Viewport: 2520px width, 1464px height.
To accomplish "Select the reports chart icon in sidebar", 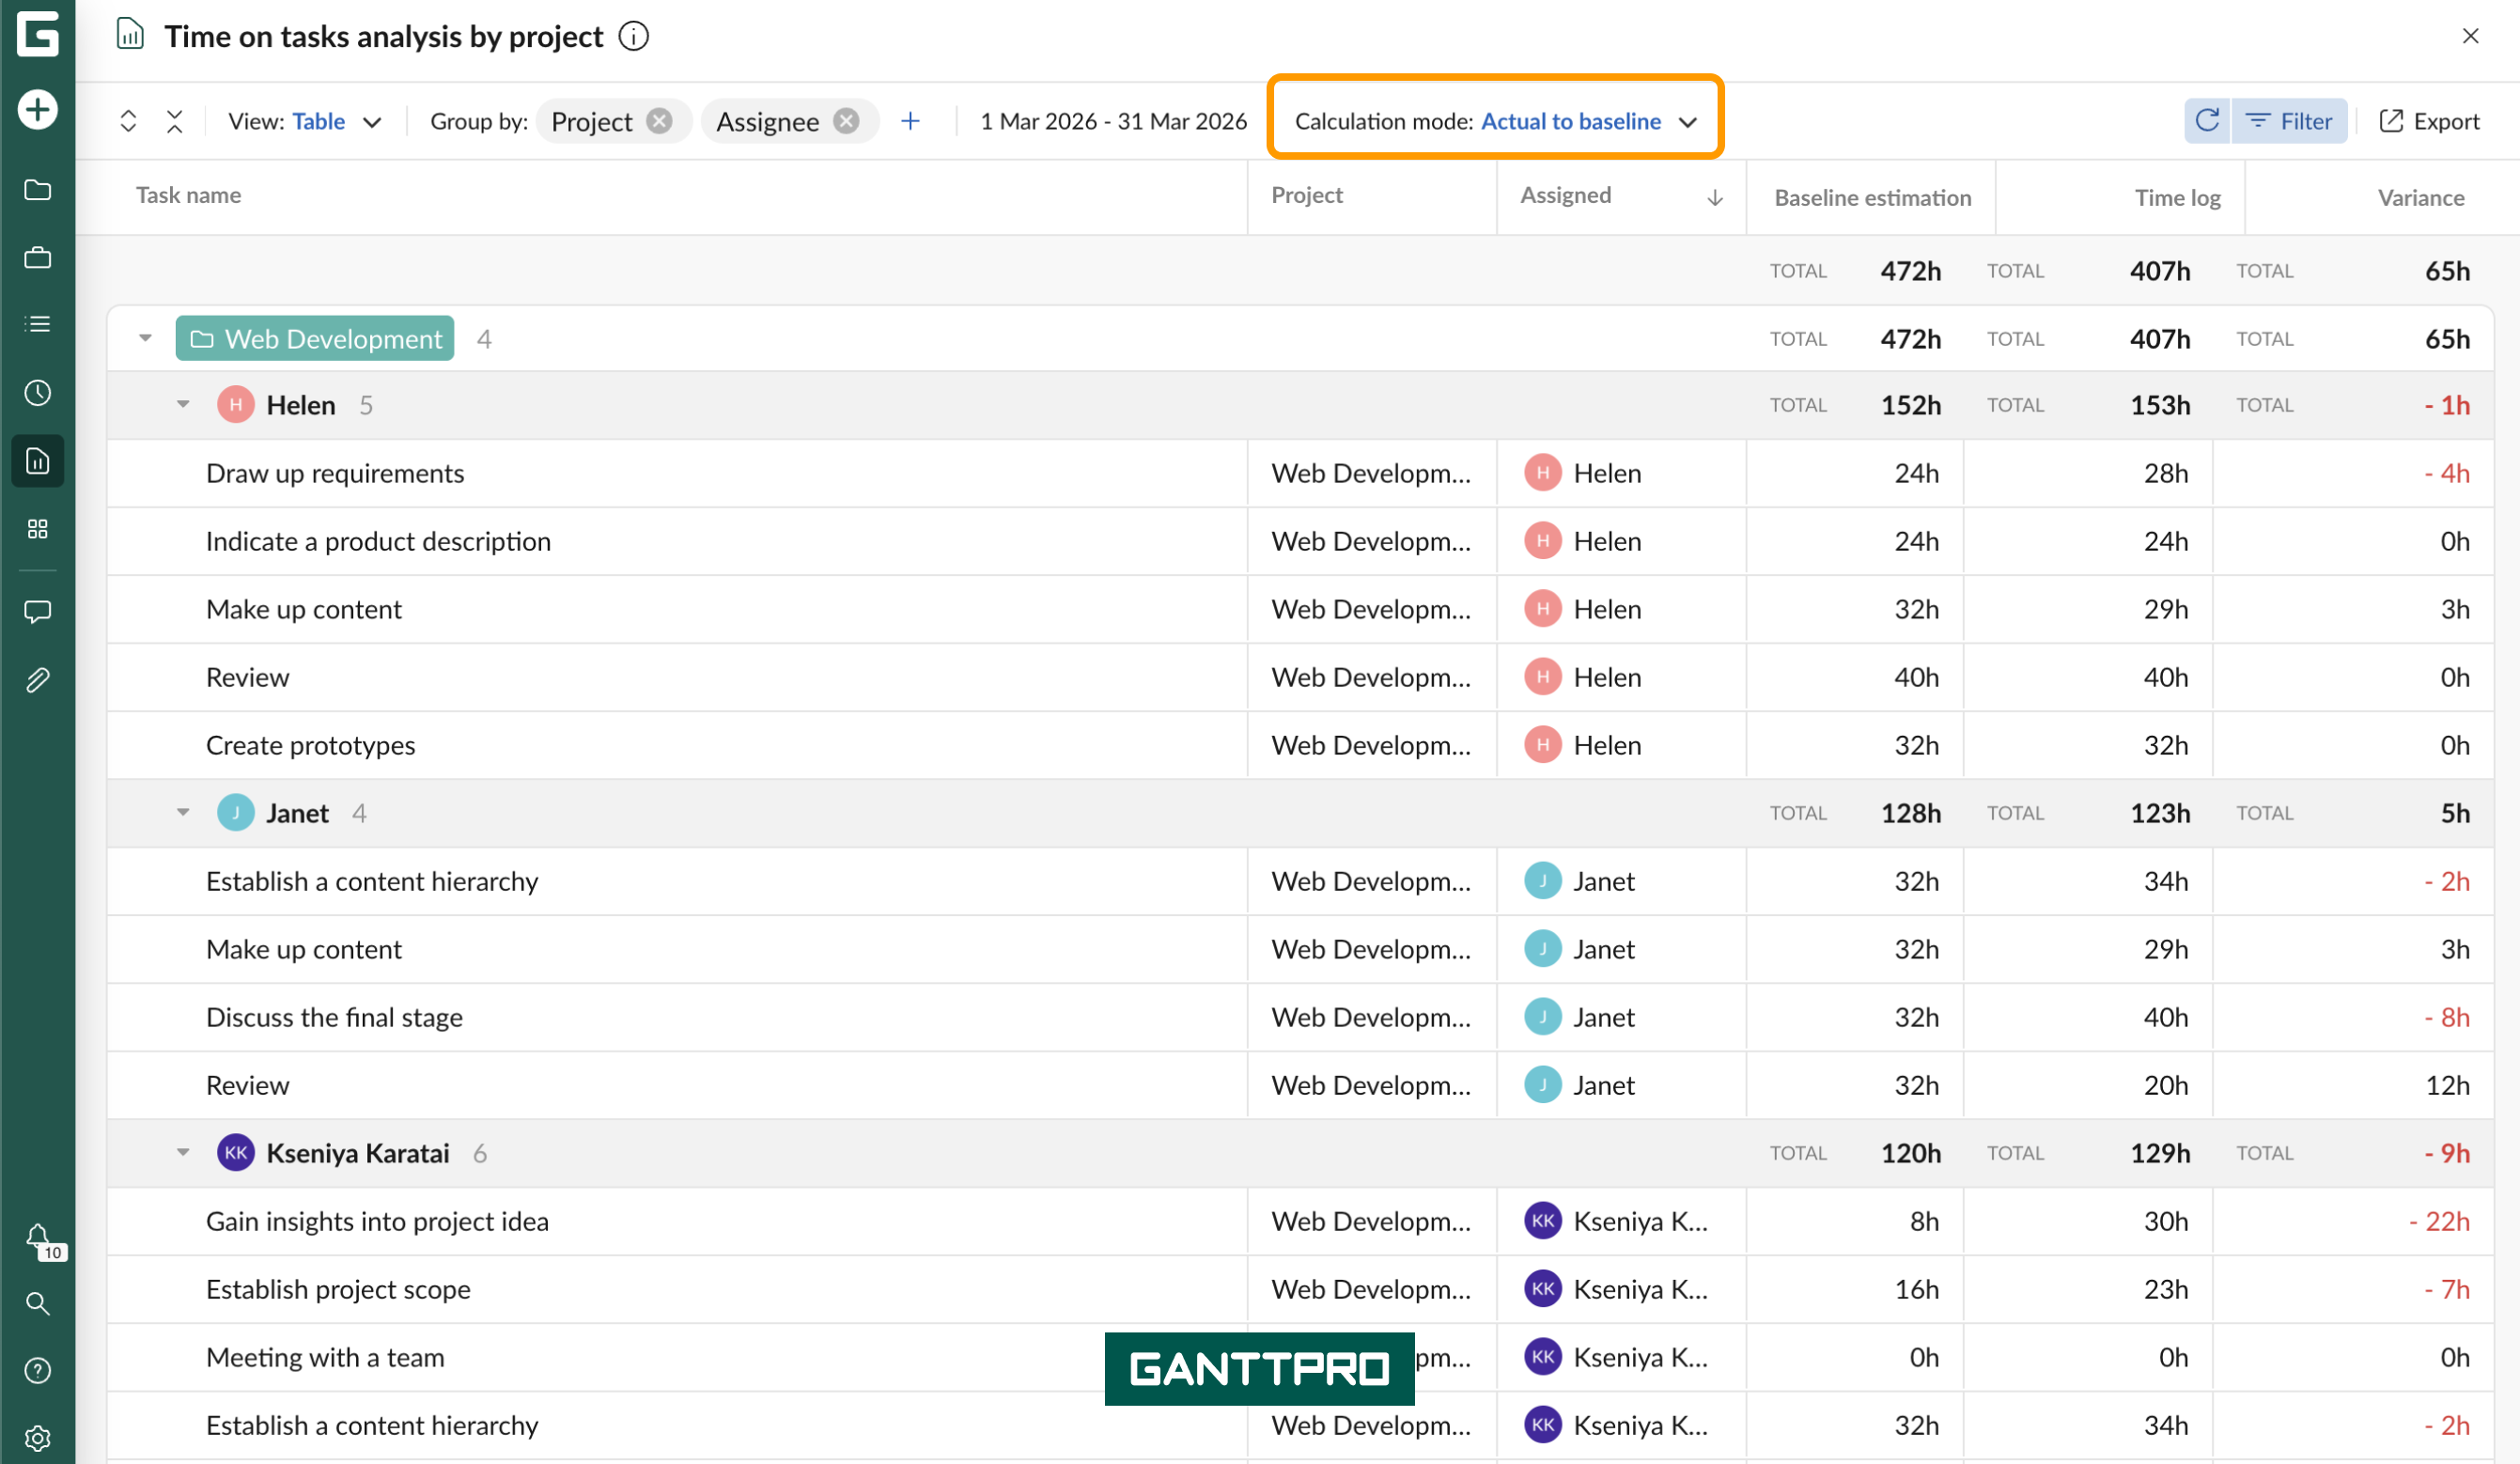I will pos(37,461).
